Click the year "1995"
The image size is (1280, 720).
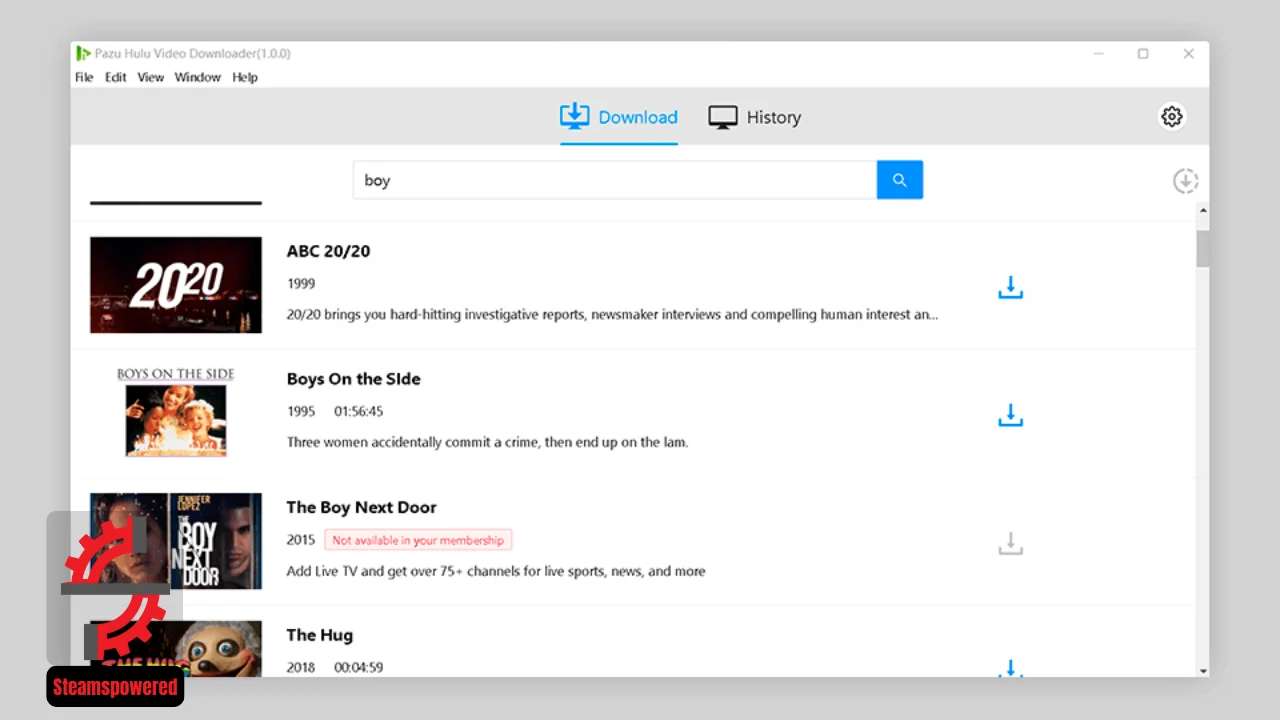[301, 411]
